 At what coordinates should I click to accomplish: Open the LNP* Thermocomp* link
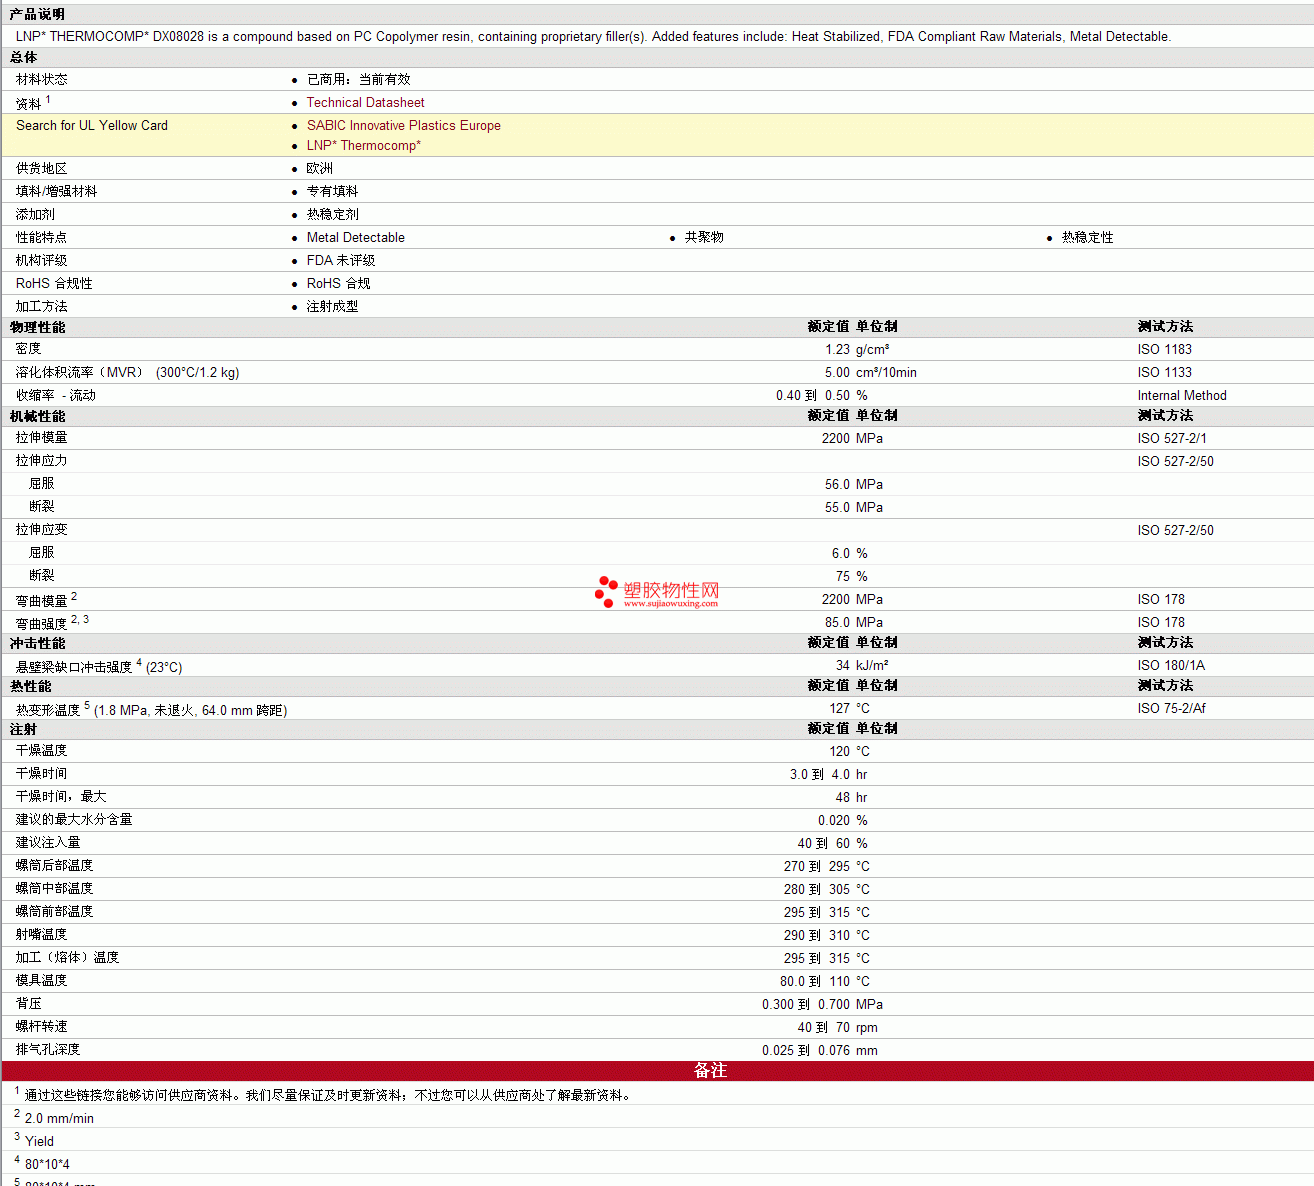click(x=363, y=146)
